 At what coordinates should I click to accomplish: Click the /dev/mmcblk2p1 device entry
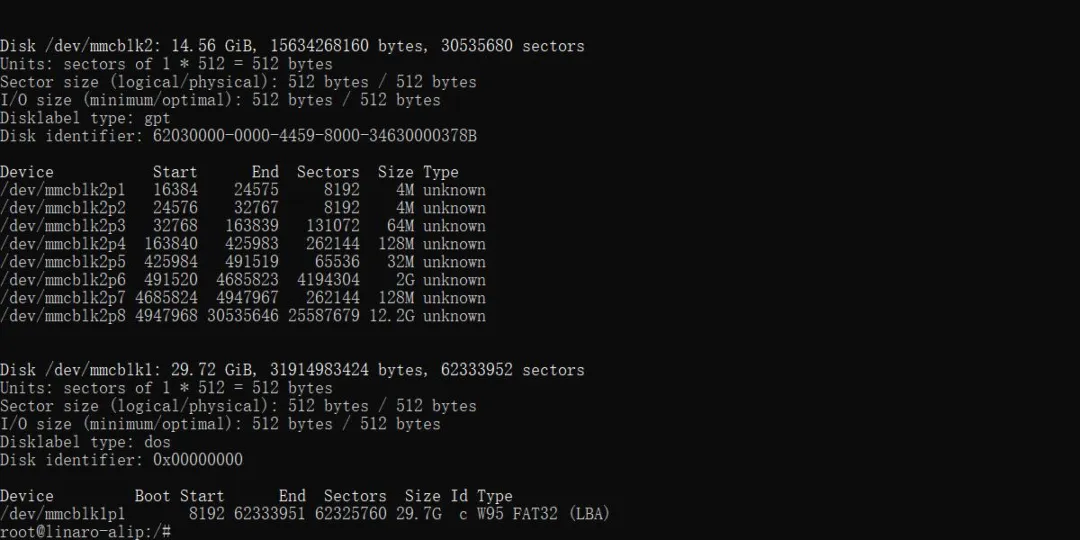click(63, 190)
